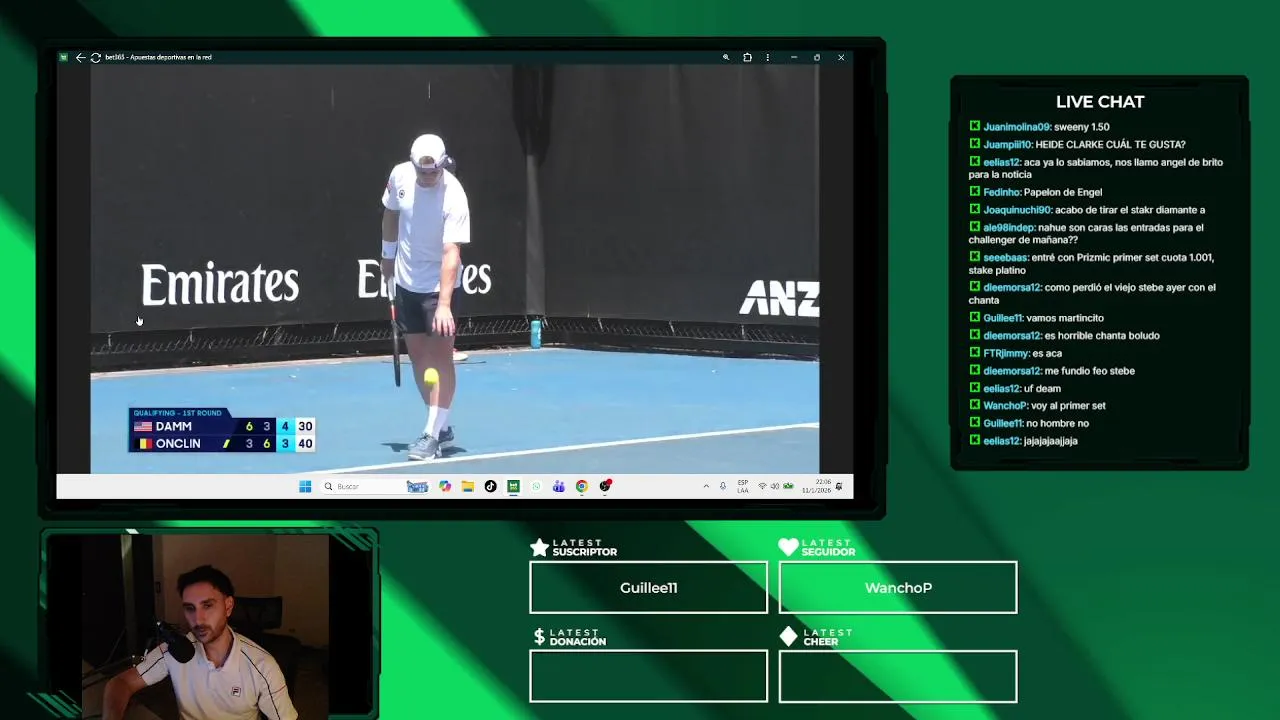Open Wi-Fi network tray icon

[x=762, y=486]
